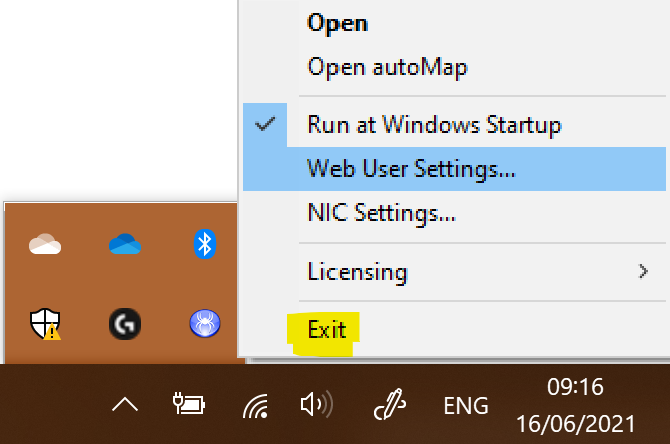Select NIC Settings menu entry
670x444 pixels.
(x=454, y=213)
